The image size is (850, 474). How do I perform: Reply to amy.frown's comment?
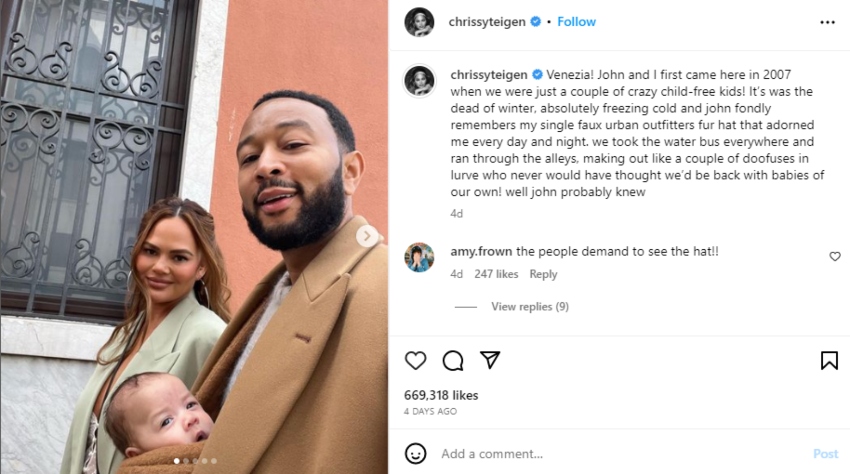coord(543,274)
